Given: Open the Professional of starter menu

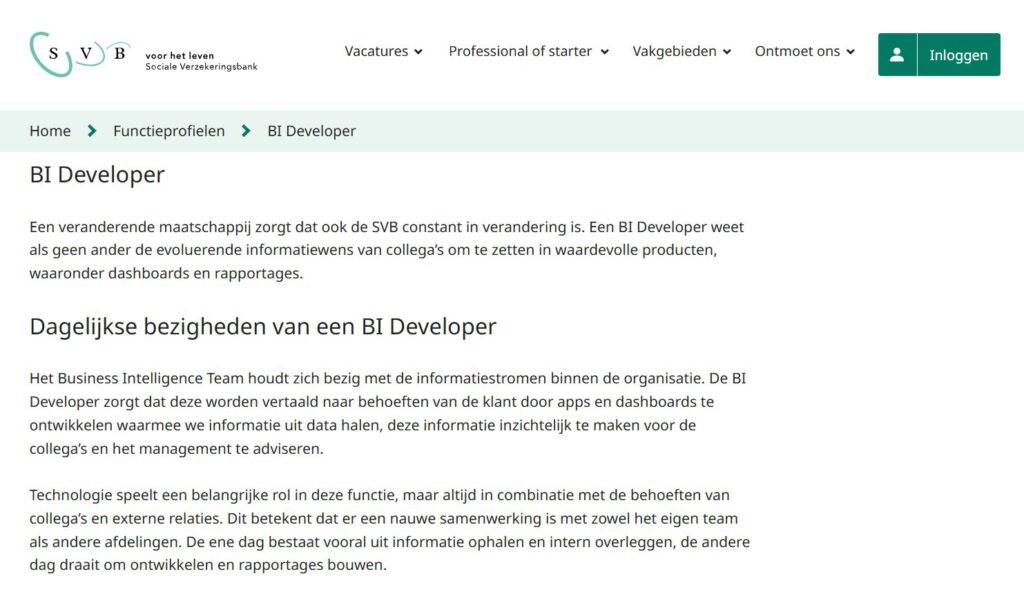Looking at the screenshot, I should coord(520,51).
